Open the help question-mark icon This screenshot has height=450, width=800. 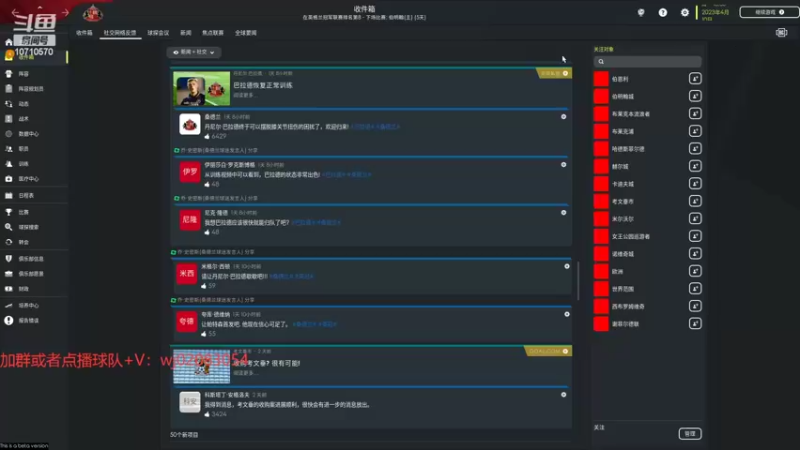coord(662,12)
